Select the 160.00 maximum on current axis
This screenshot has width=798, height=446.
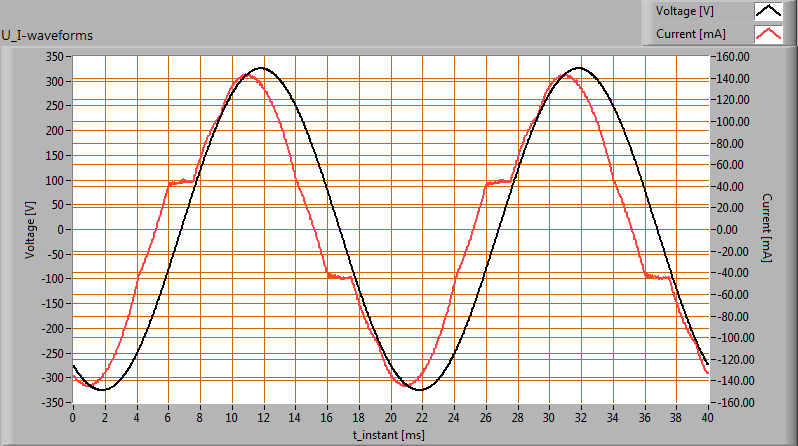[733, 56]
